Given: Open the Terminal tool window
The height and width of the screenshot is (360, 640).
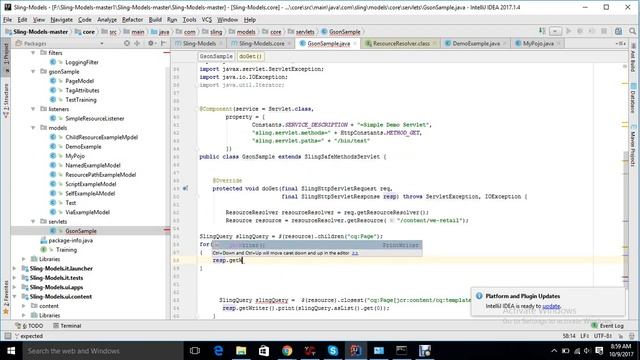Looking at the screenshot, I should click(x=67, y=325).
